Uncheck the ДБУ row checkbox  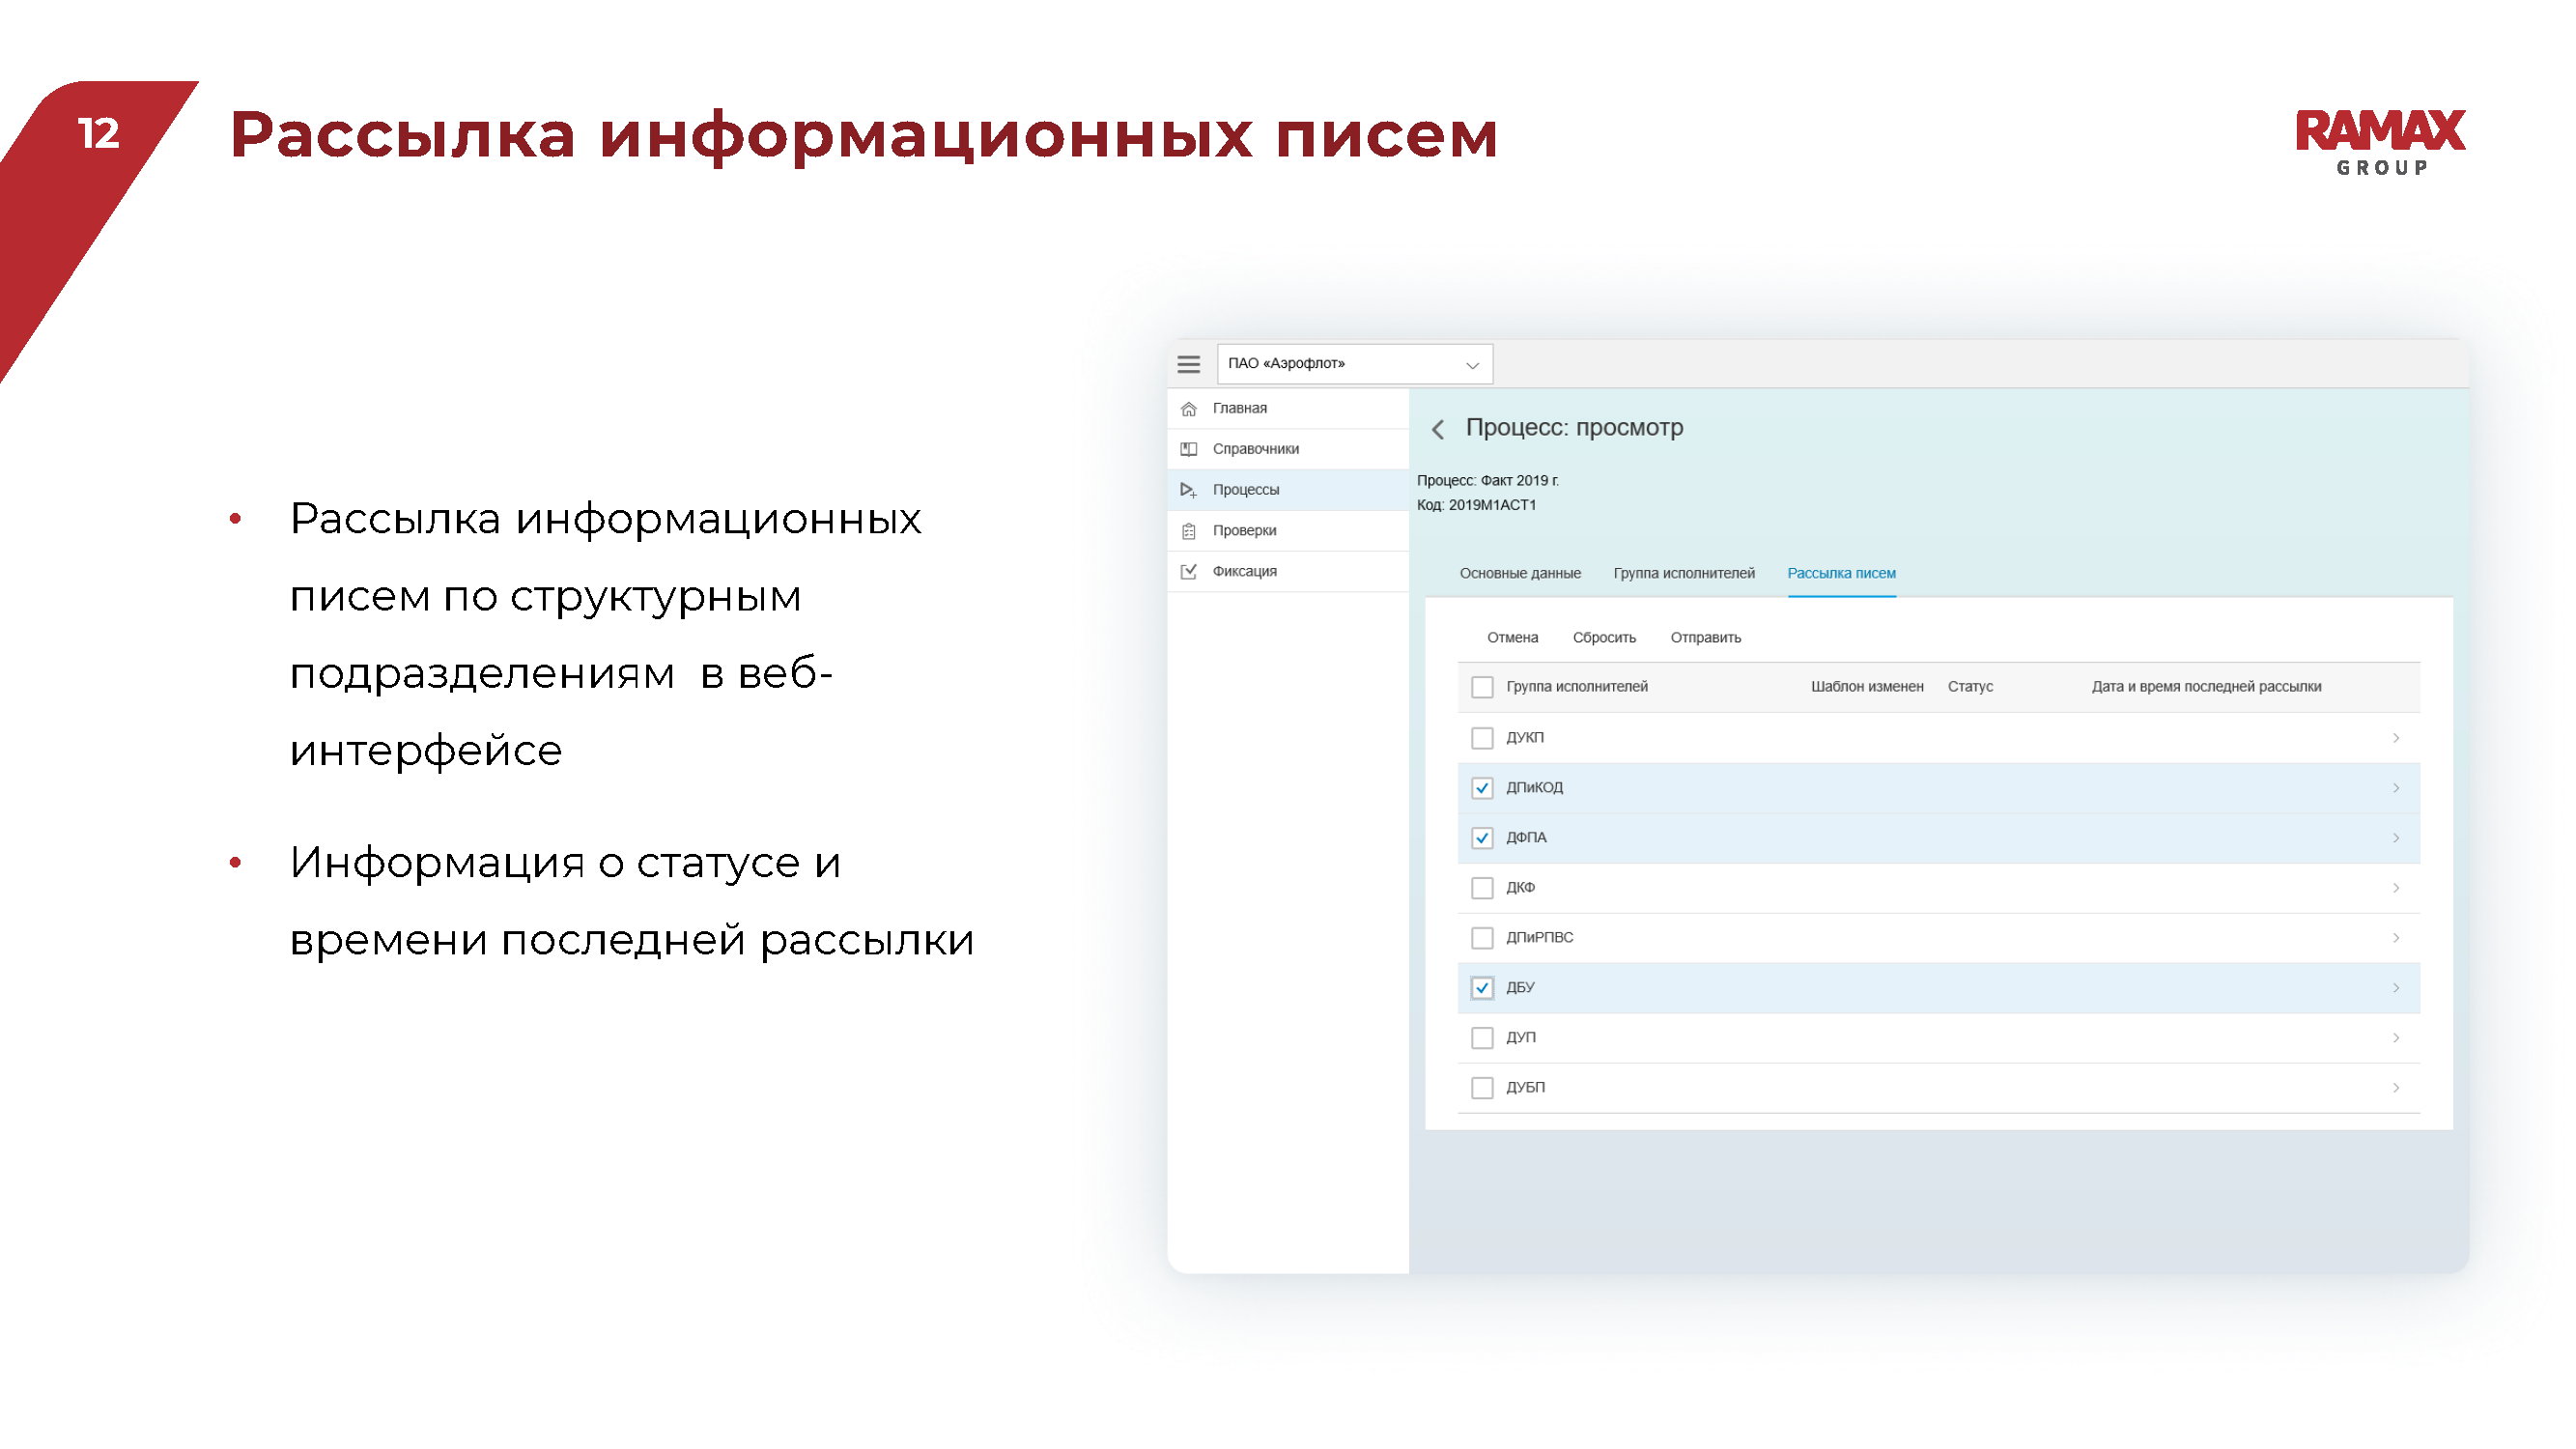coord(1482,988)
